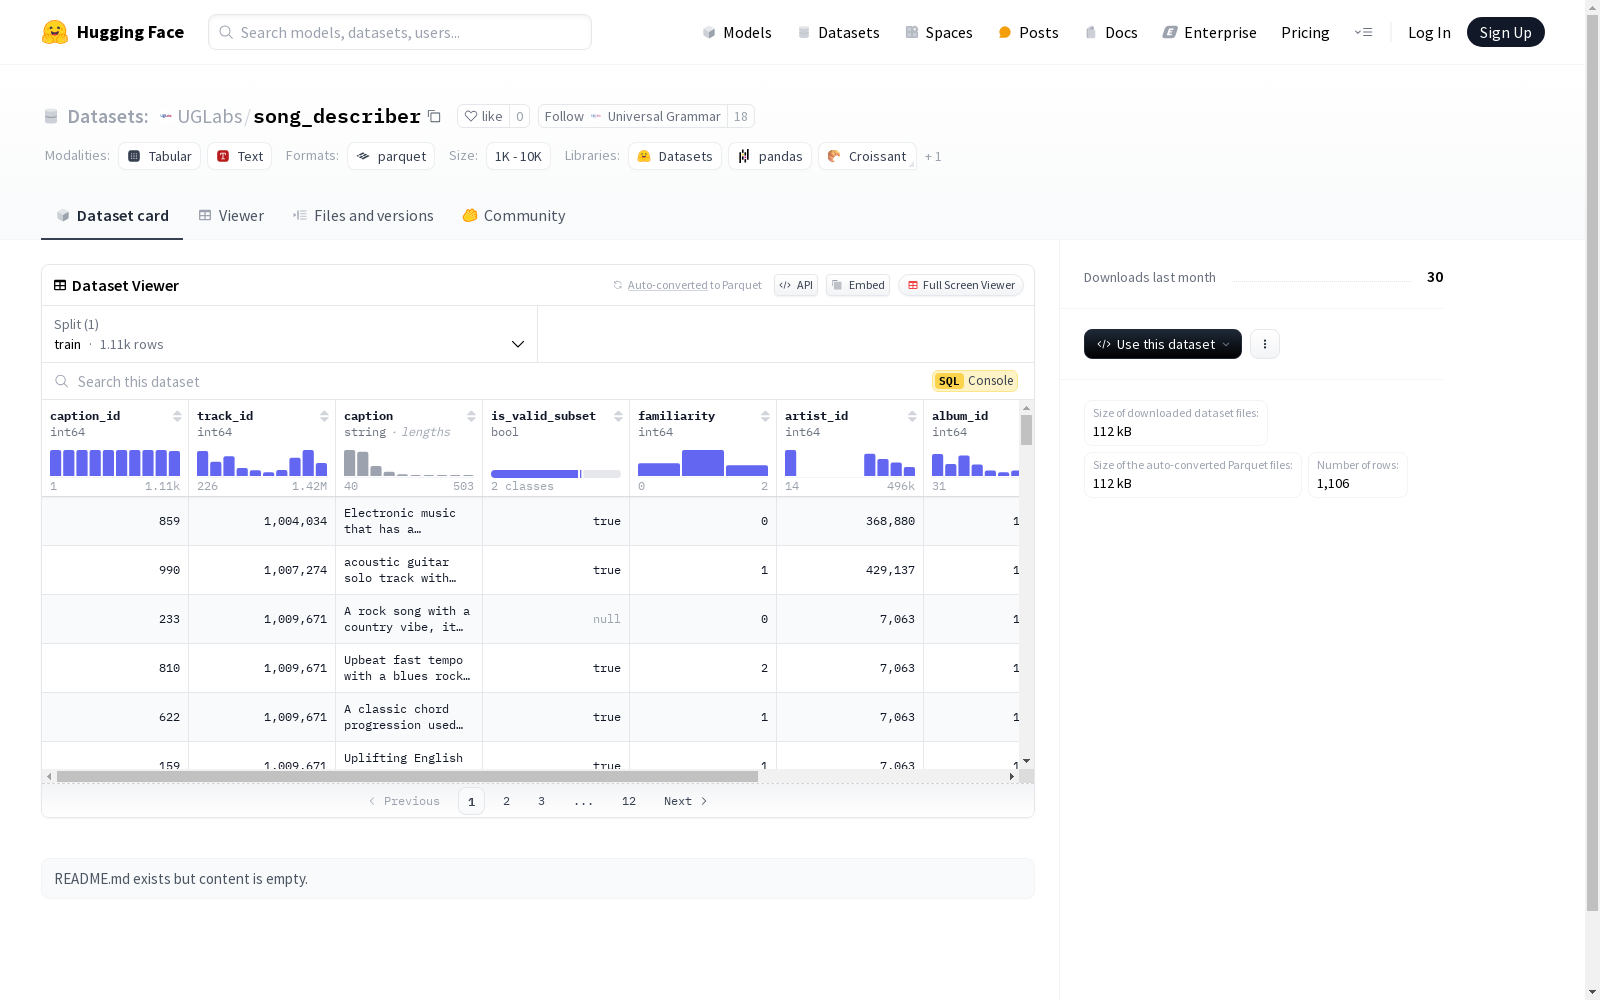This screenshot has height=1000, width=1600.
Task: Click the like count 0
Action: (x=520, y=116)
